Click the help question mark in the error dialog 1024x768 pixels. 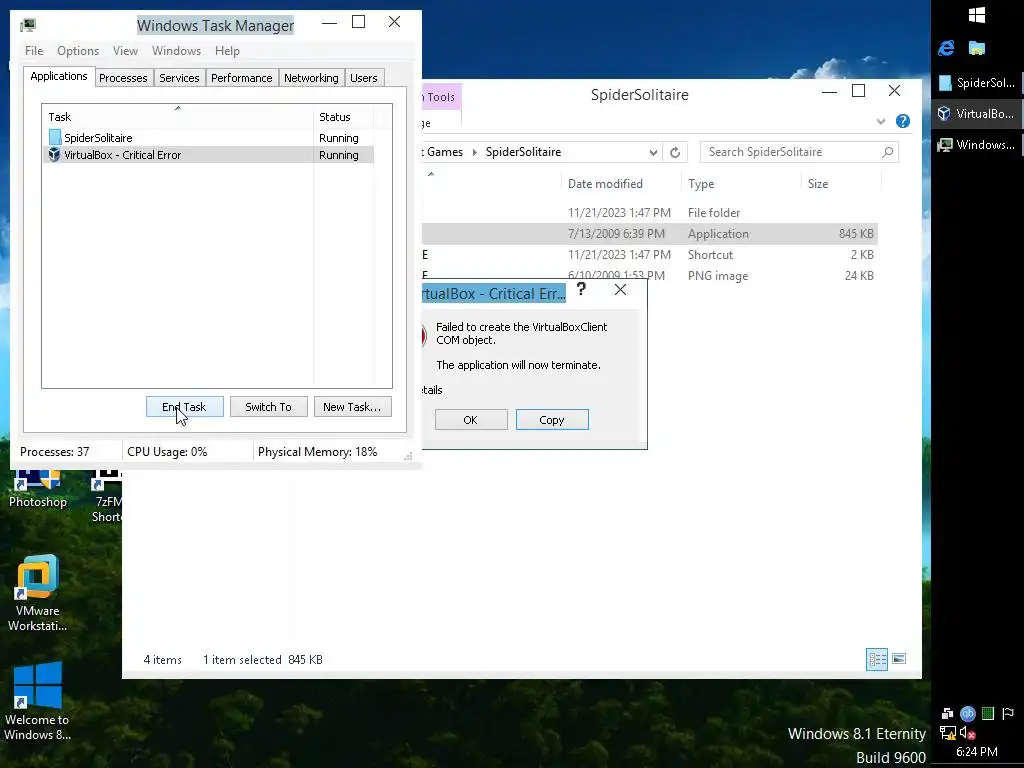tap(581, 289)
